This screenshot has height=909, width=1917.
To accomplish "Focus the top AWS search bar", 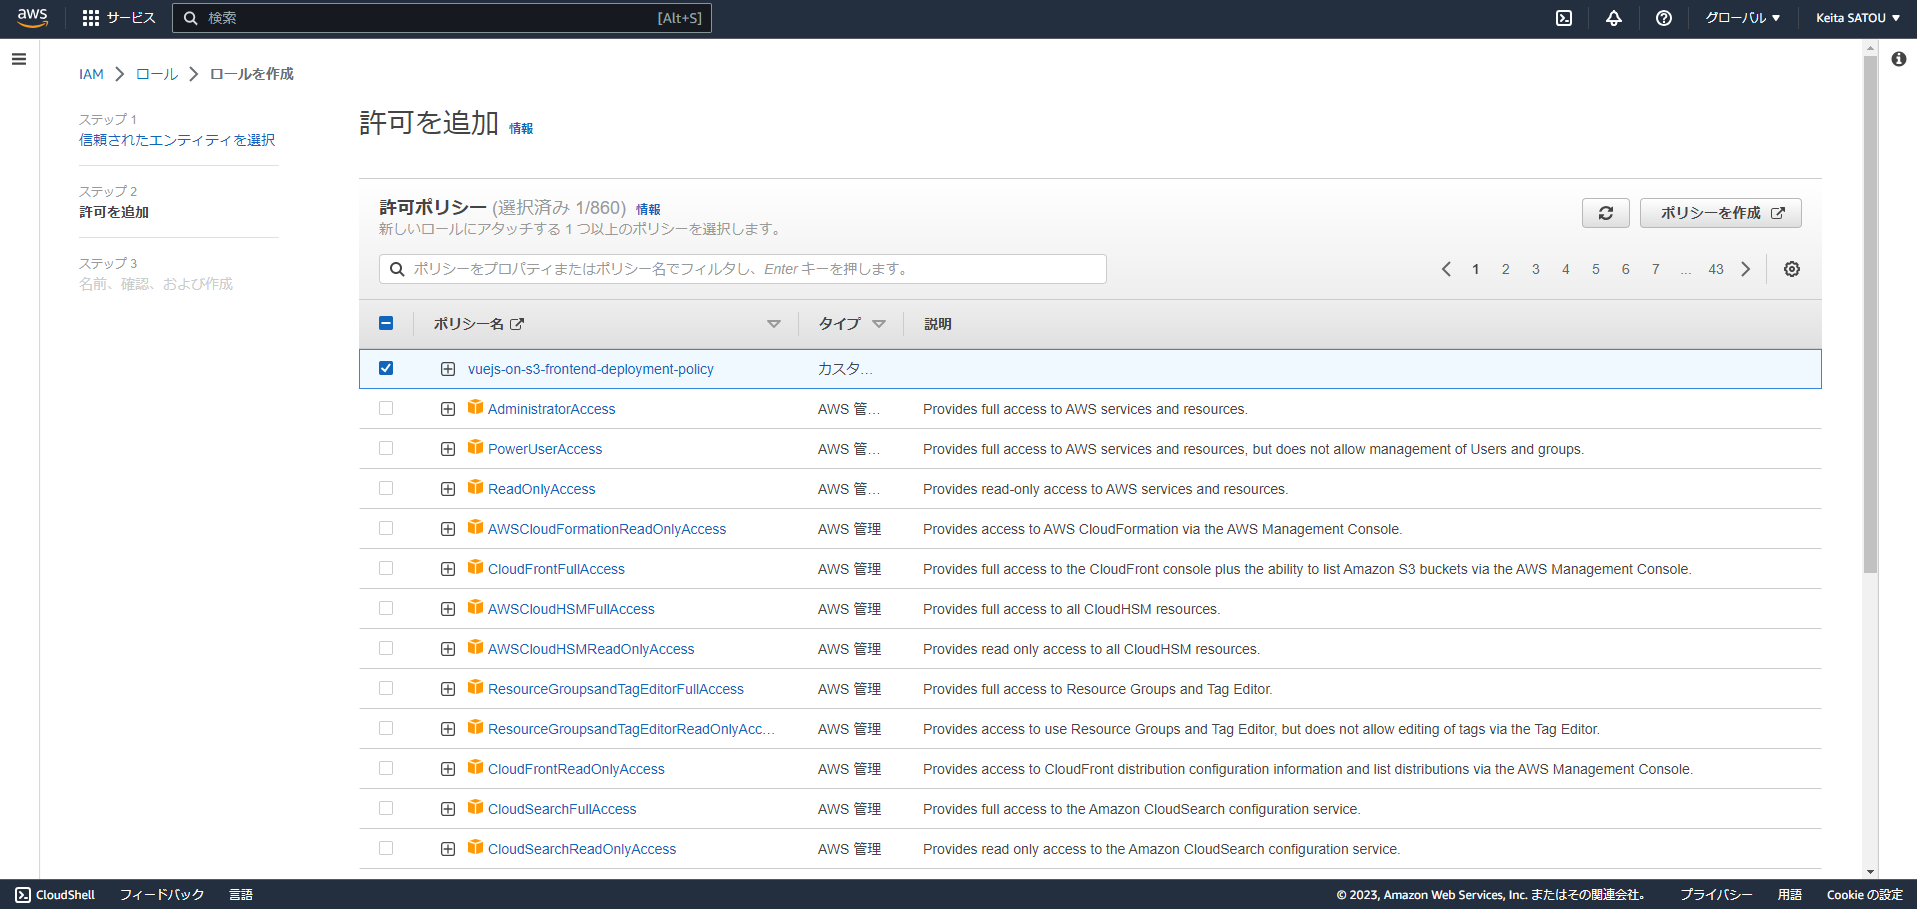I will pyautogui.click(x=442, y=18).
